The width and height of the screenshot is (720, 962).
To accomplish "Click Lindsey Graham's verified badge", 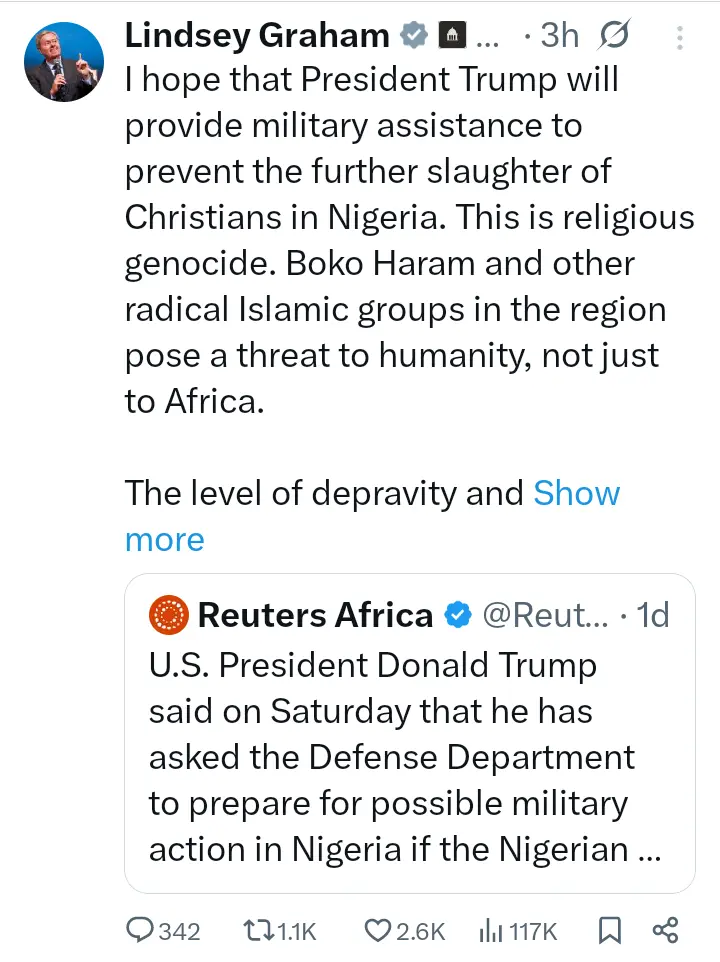I will (413, 37).
